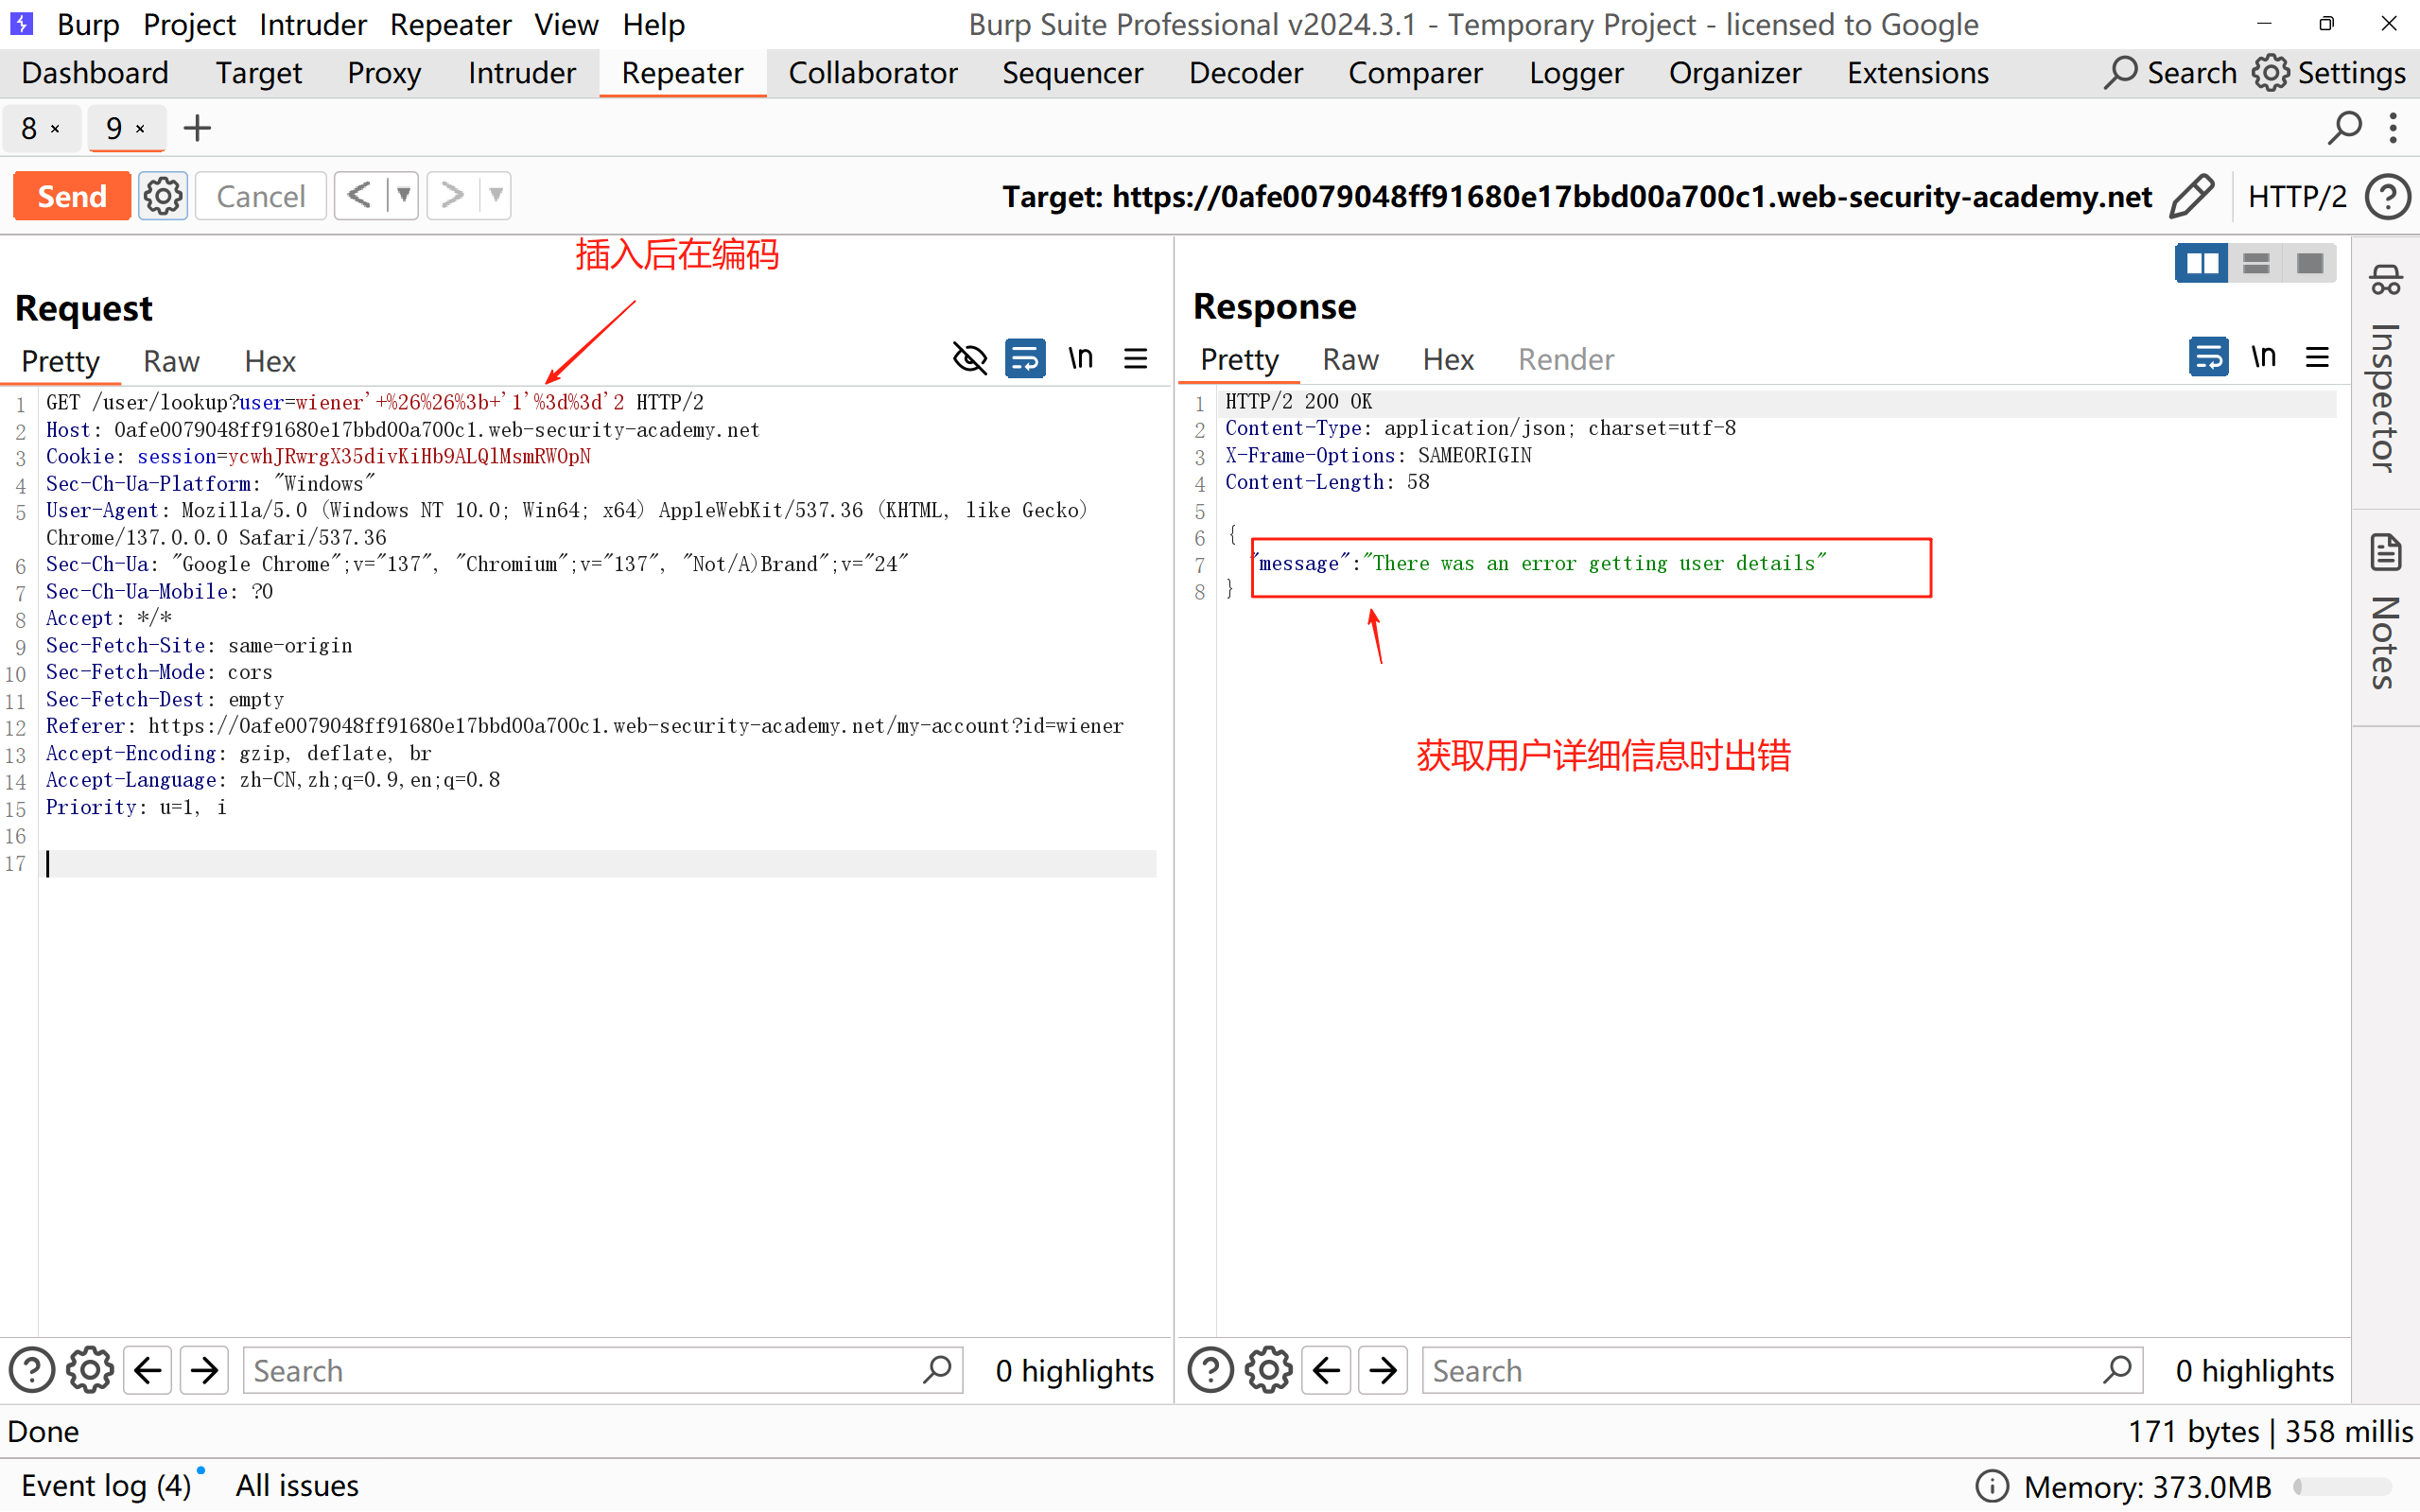2420x1512 pixels.
Task: Open the Repeater help question mark icon
Action: [x=2387, y=196]
